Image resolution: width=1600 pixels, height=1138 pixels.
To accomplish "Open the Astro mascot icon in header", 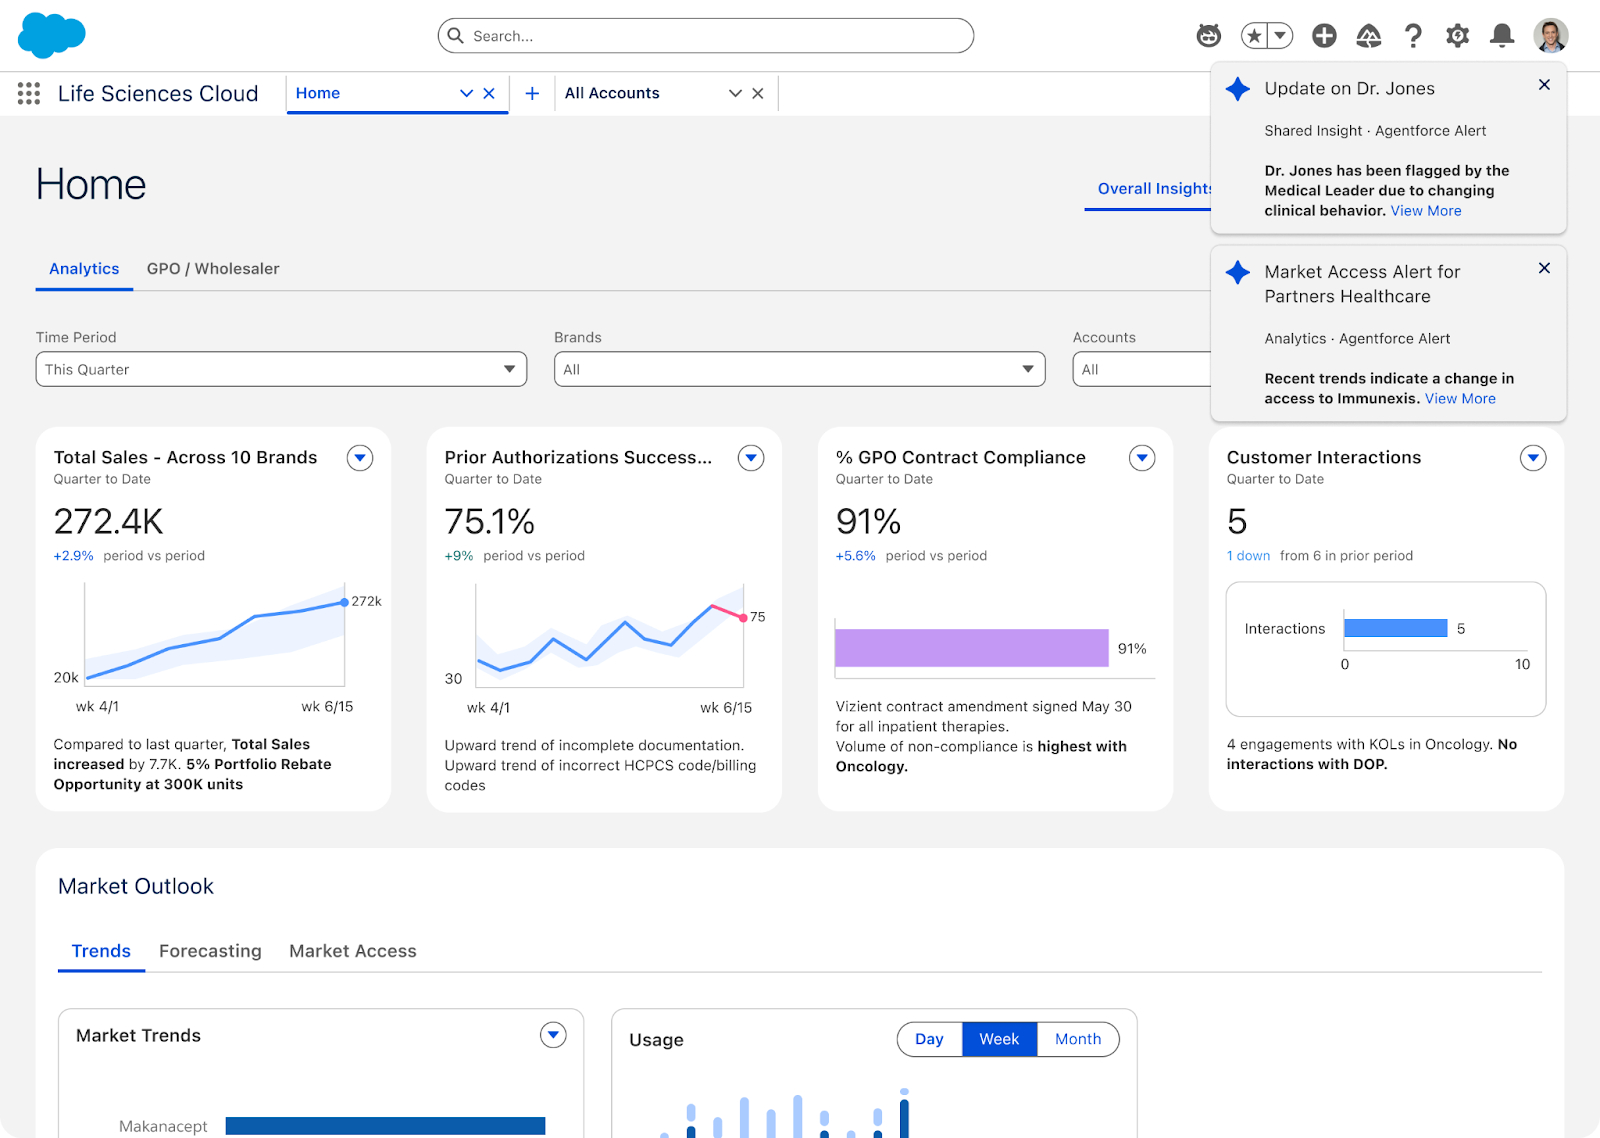I will [1209, 36].
